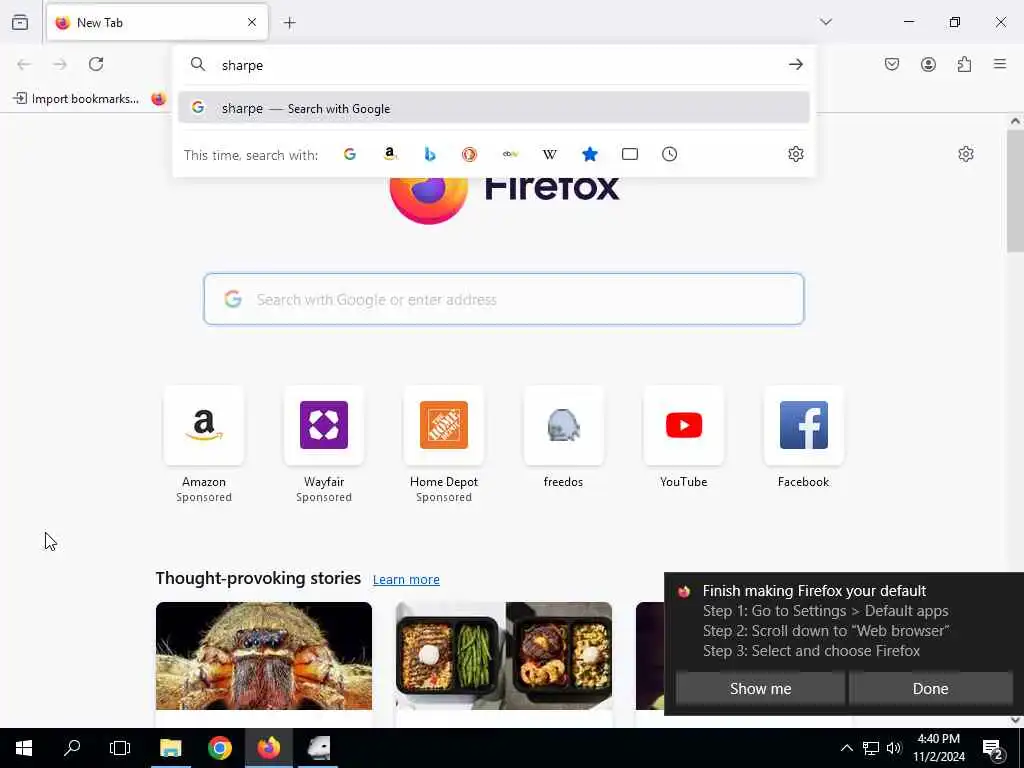This screenshot has width=1024, height=768.
Task: Reload the current page
Action: point(96,64)
